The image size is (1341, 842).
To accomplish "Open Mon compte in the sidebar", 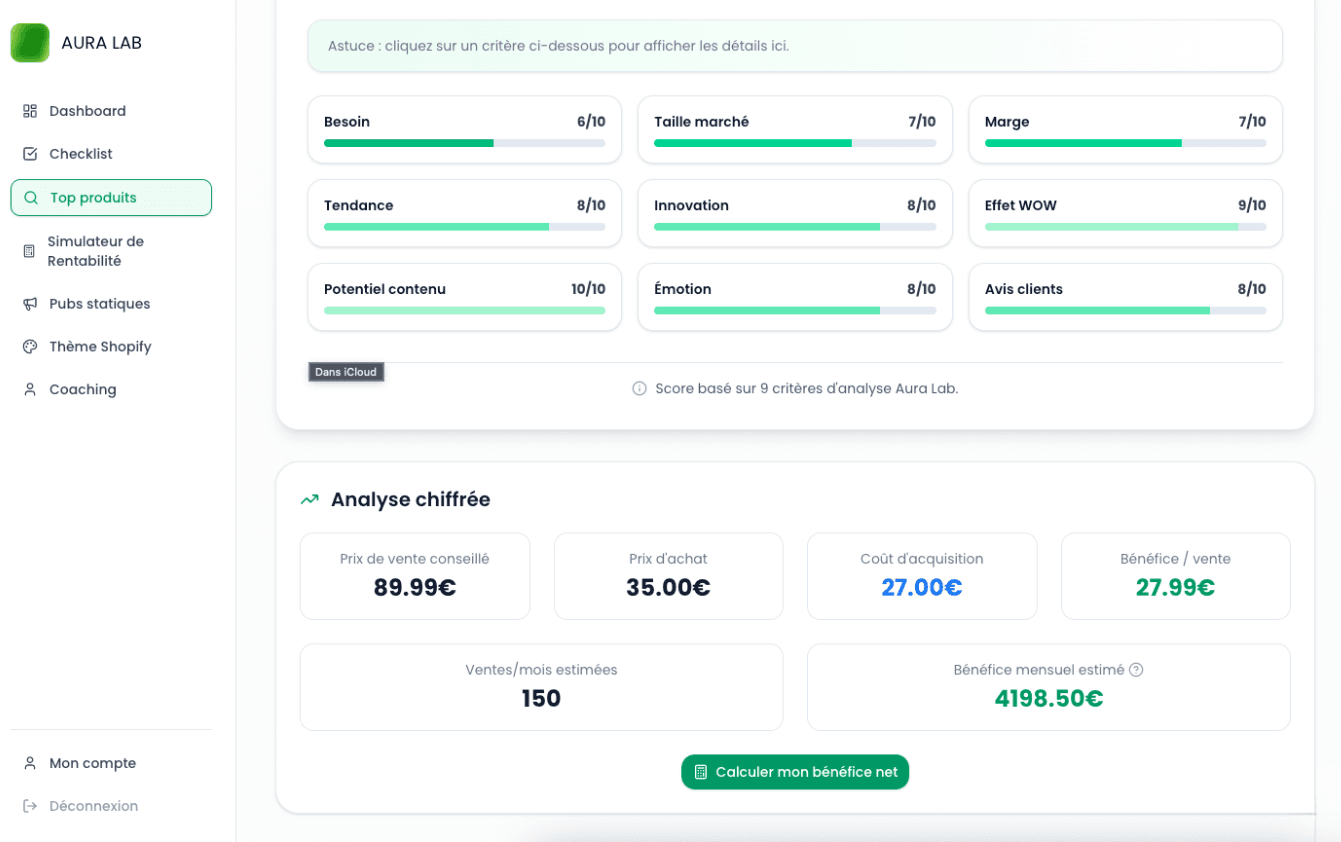I will coord(92,763).
